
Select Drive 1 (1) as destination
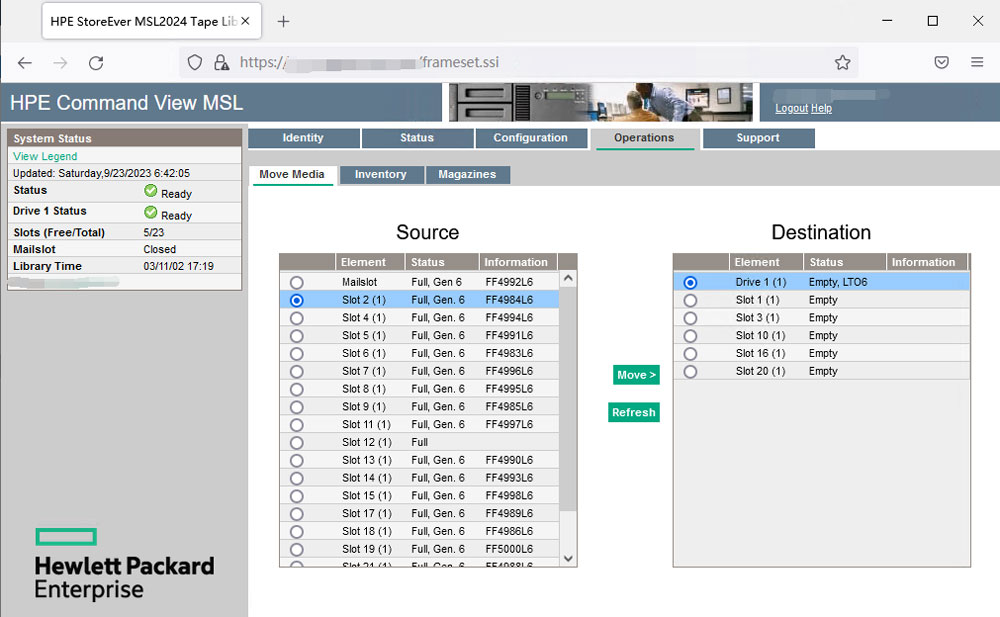point(690,282)
